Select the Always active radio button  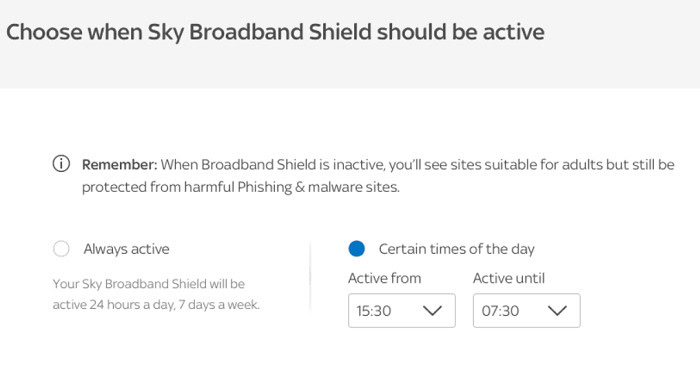tap(61, 249)
